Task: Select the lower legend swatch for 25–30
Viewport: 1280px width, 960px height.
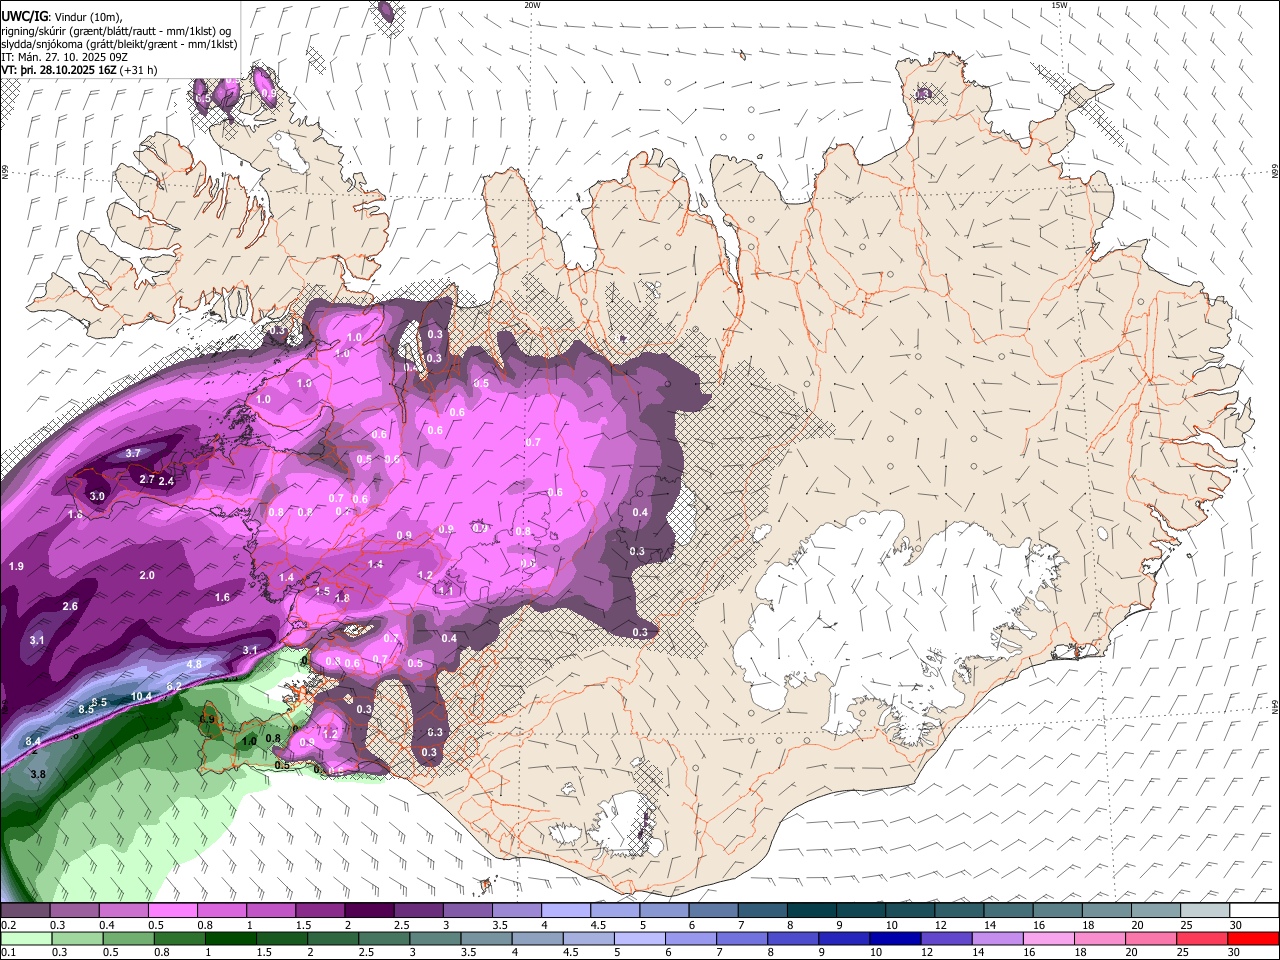Action: 1203,939
